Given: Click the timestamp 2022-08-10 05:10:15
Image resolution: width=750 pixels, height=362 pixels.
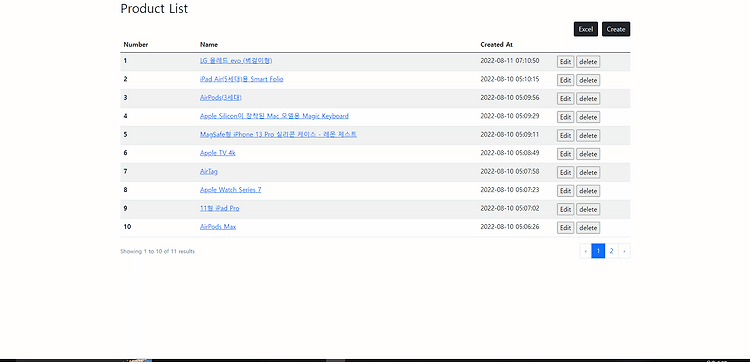Looking at the screenshot, I should [510, 79].
